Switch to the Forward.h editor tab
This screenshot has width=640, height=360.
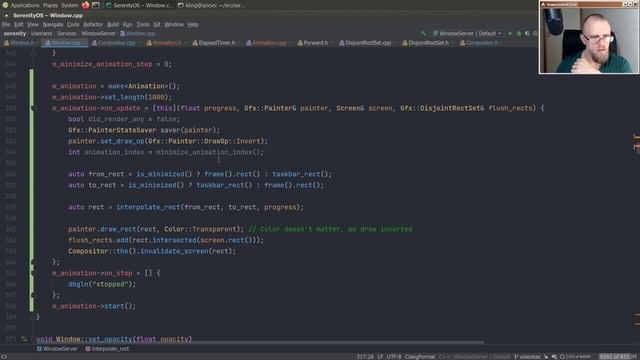[x=315, y=43]
